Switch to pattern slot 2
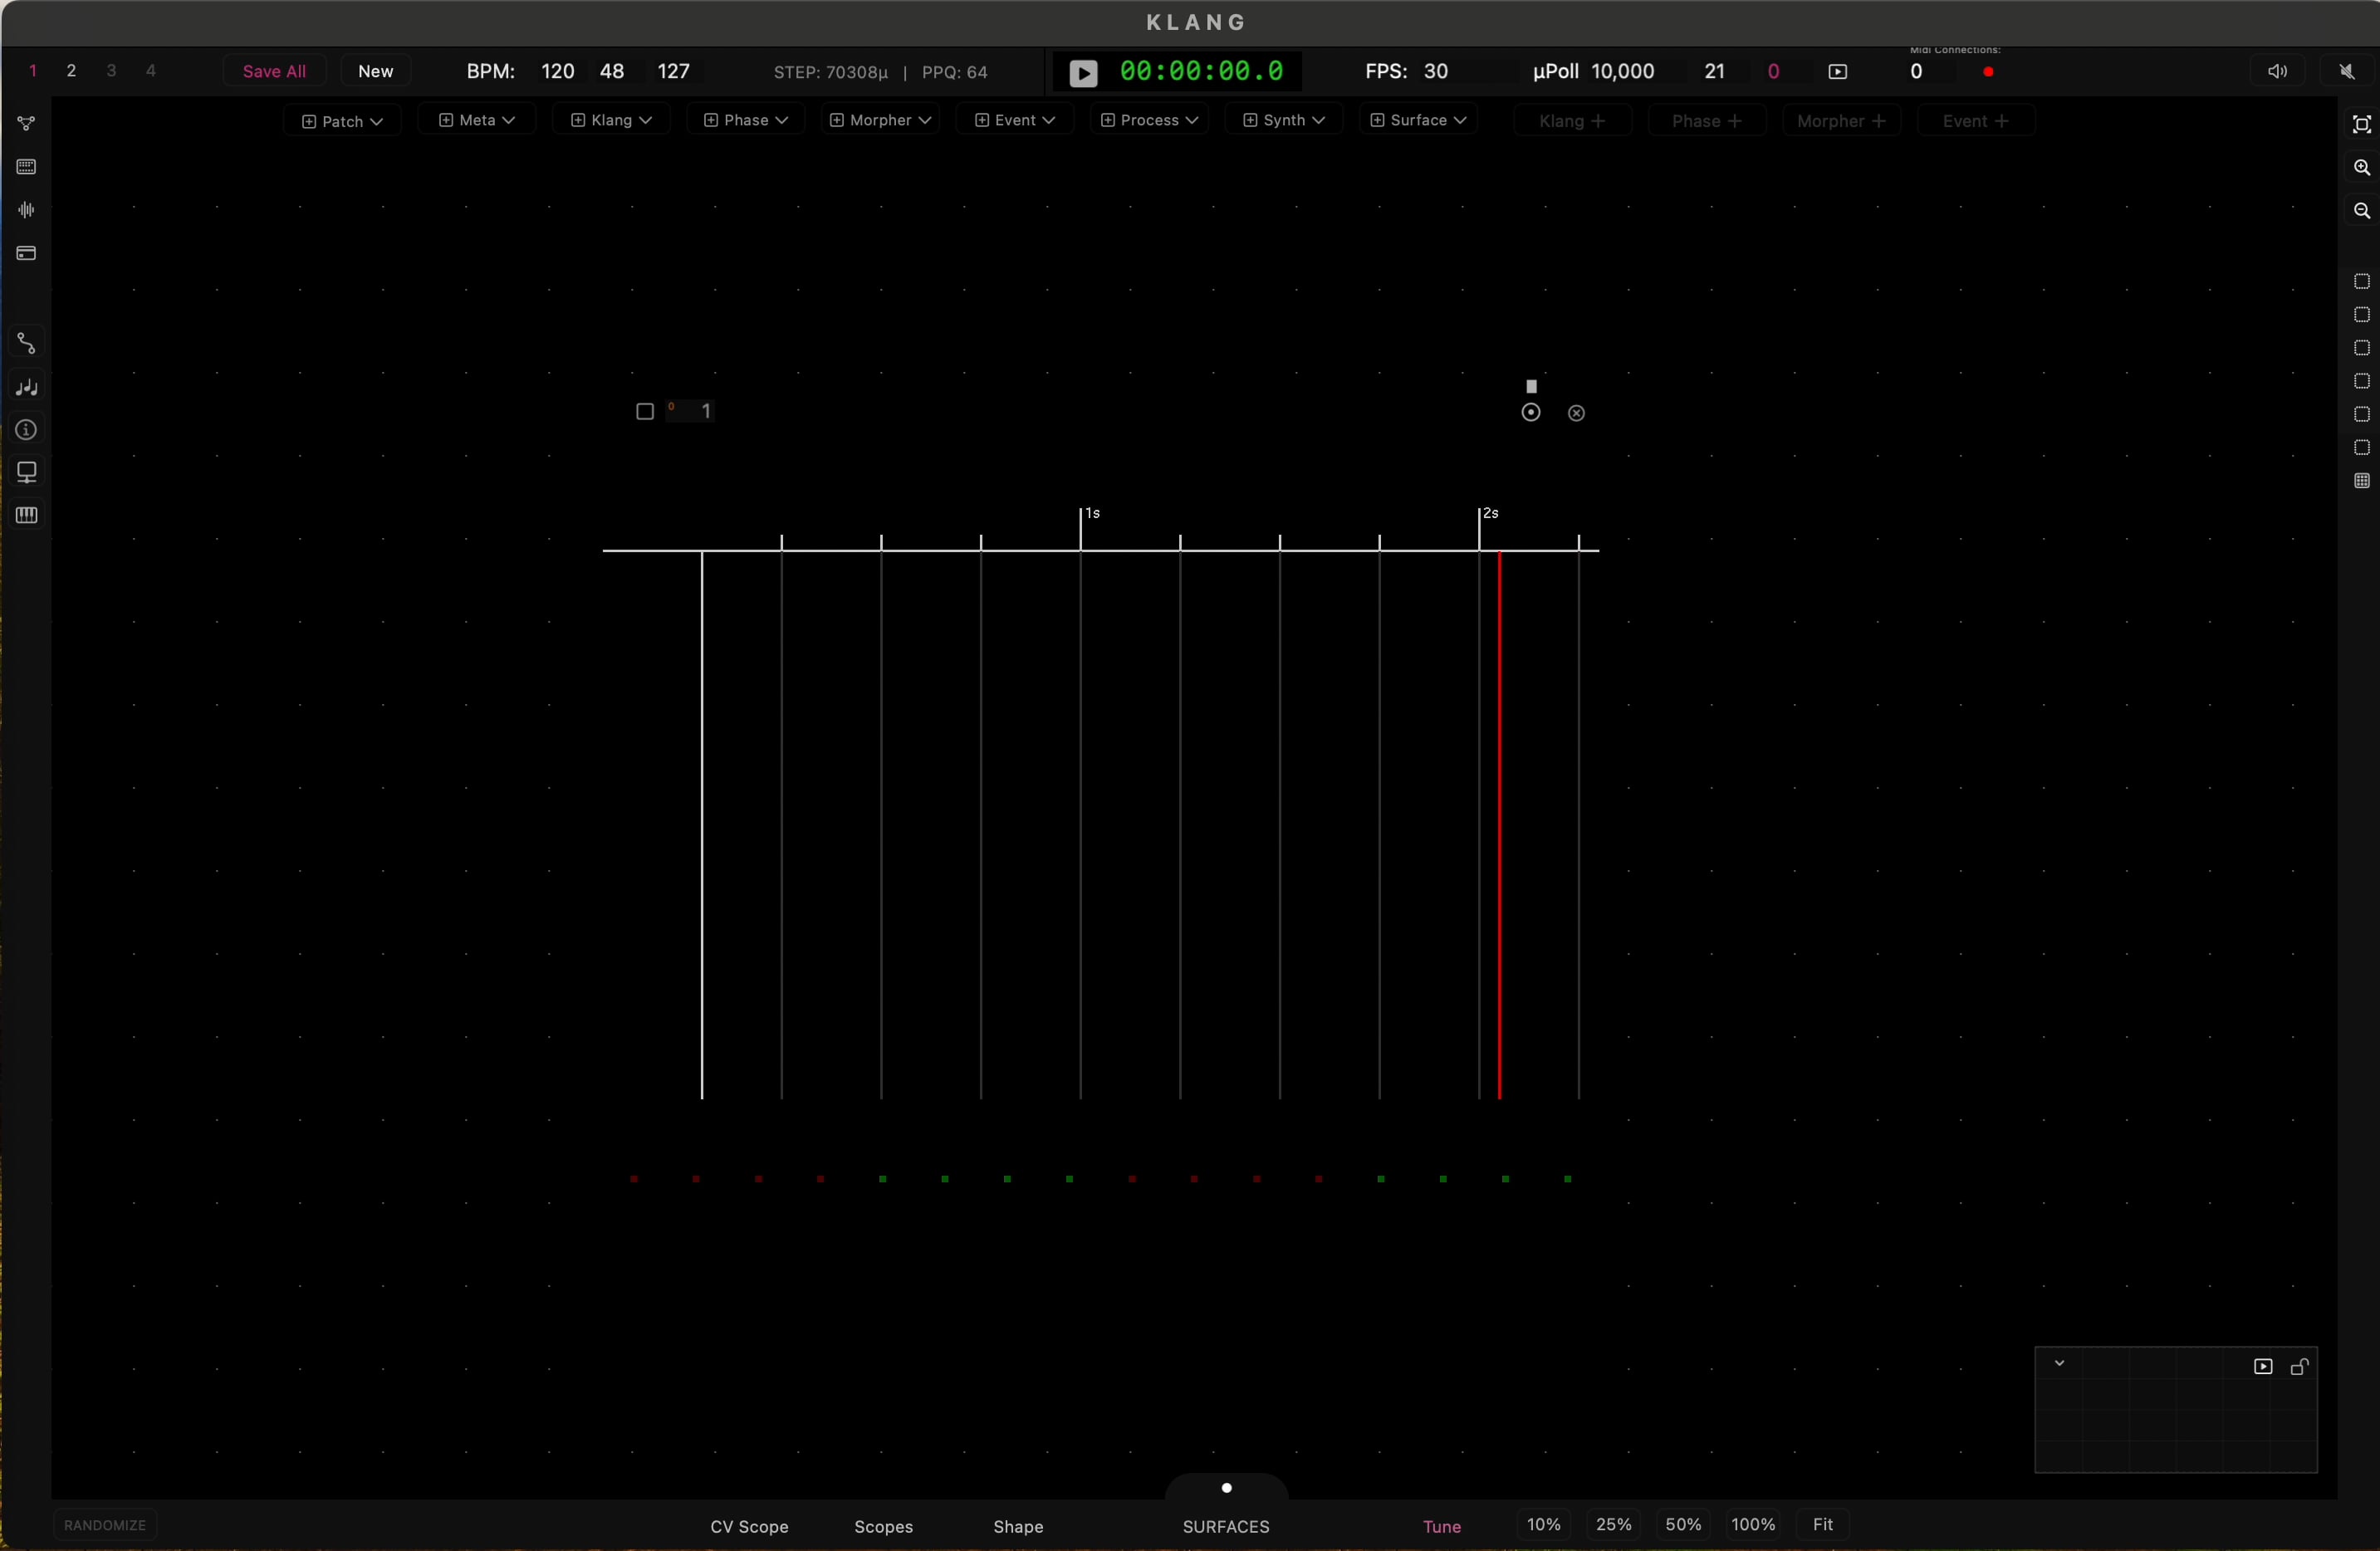This screenshot has height=1551, width=2380. pos(71,71)
